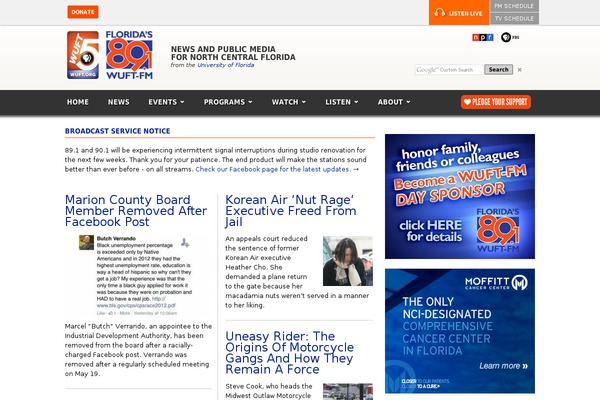This screenshot has width=600, height=400.
Task: Open Korean Air 'Nut Rage' Executive headline
Action: 290,211
